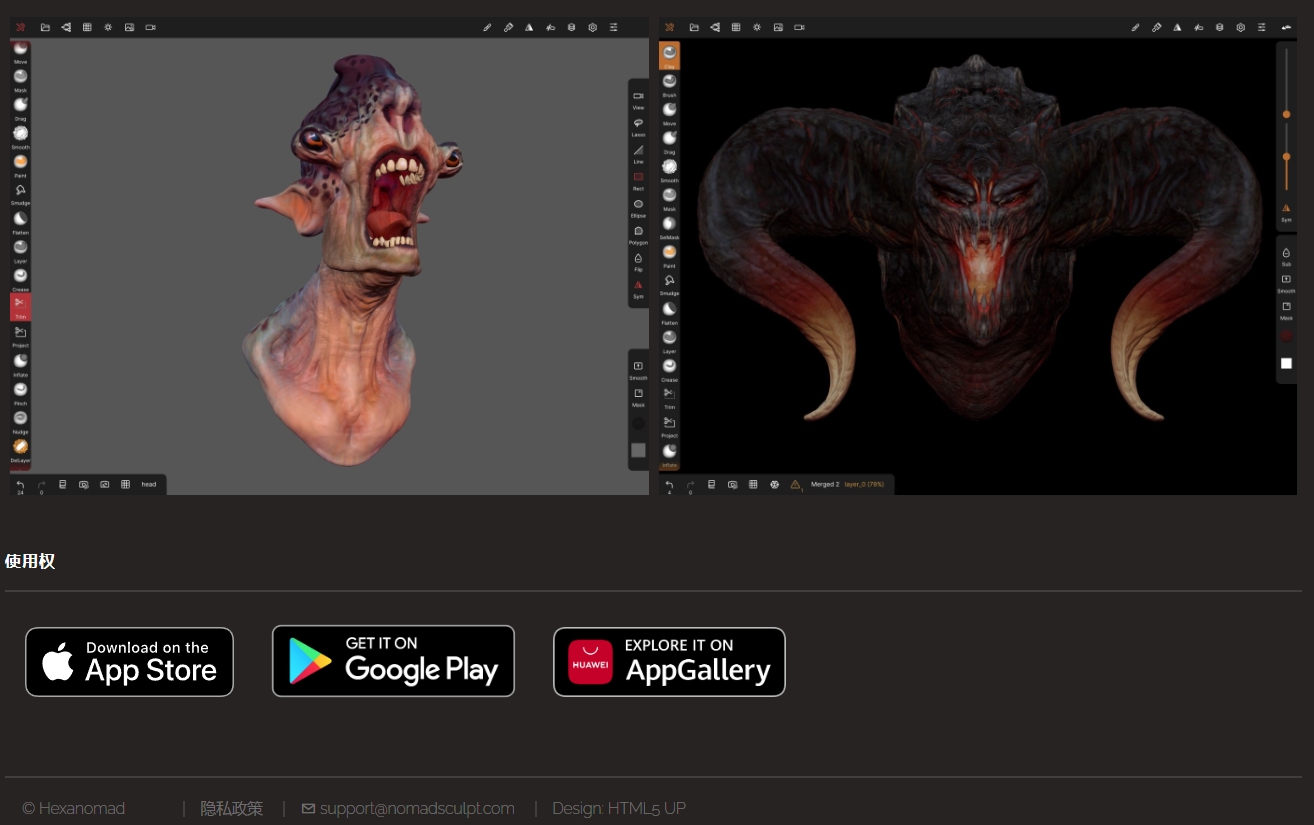This screenshot has height=825, width=1314.
Task: Select the Paint tool
Action: [20, 163]
